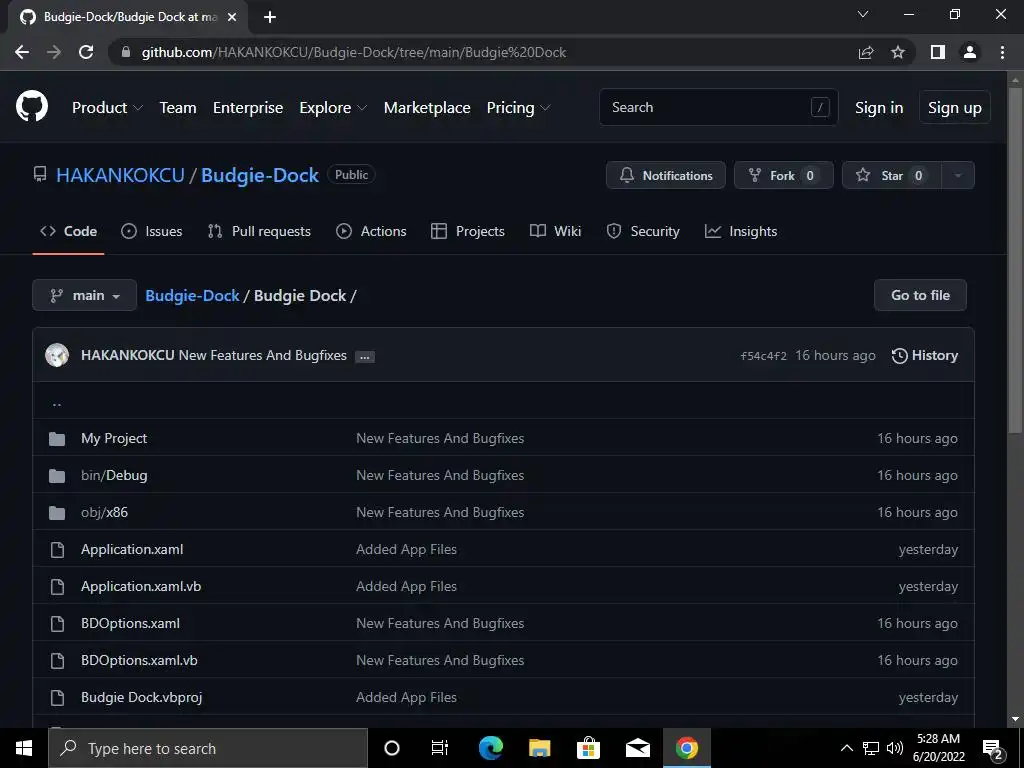Go to the Team page
The image size is (1024, 768).
(178, 108)
